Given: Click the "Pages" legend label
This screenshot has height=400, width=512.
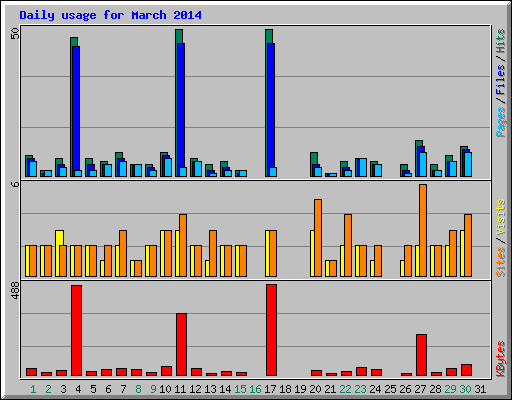Looking at the screenshot, I should coord(500,122).
